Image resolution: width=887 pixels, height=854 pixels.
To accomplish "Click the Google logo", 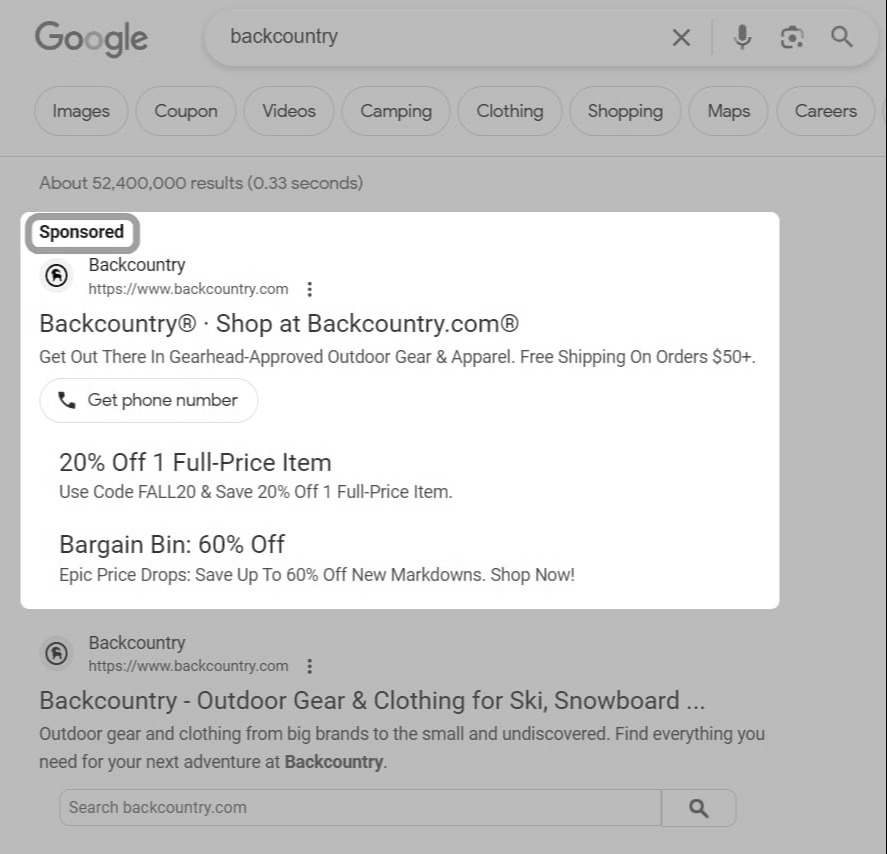I will coord(91,38).
